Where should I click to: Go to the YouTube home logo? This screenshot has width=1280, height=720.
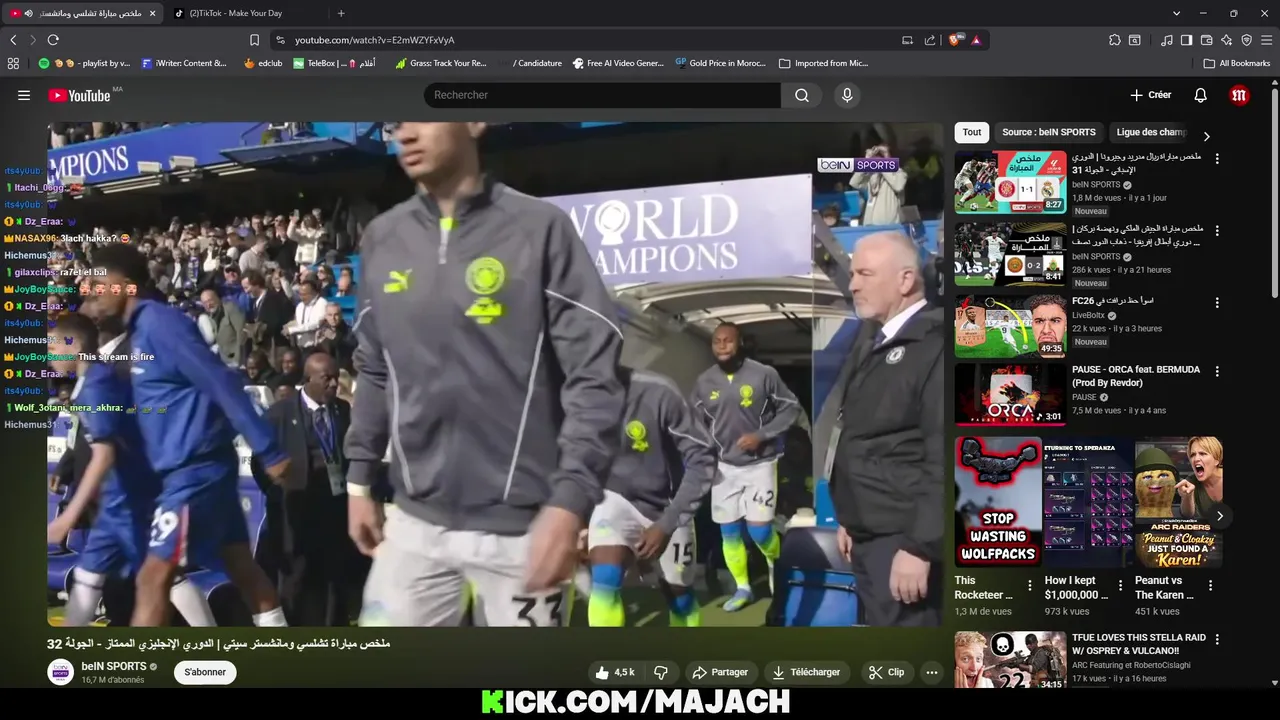click(79, 95)
